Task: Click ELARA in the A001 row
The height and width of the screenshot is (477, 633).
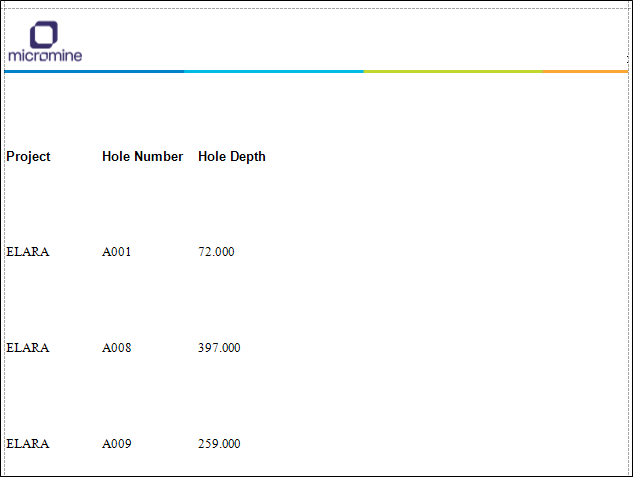Action: click(28, 252)
